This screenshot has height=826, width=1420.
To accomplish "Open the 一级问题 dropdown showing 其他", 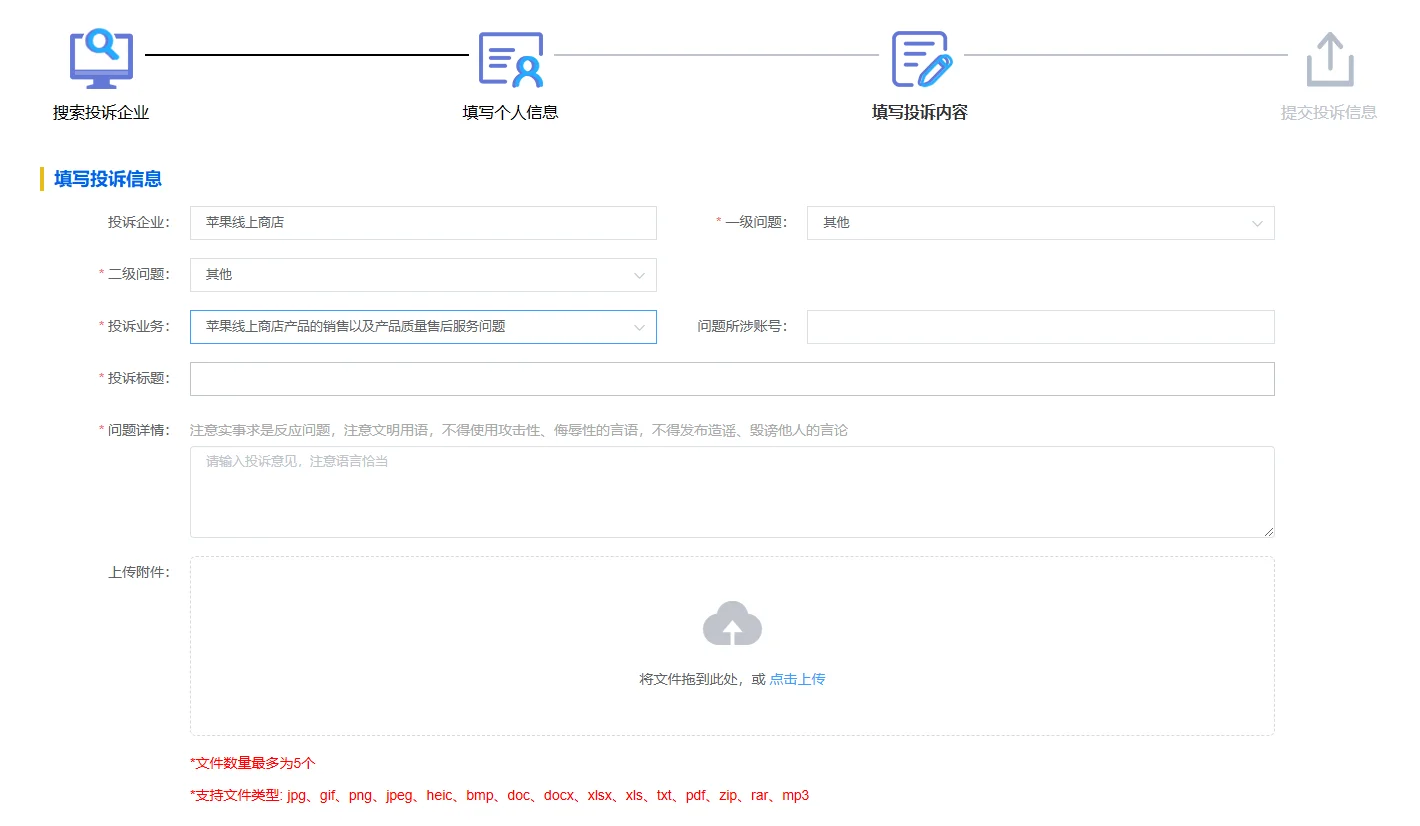I will pyautogui.click(x=1040, y=223).
